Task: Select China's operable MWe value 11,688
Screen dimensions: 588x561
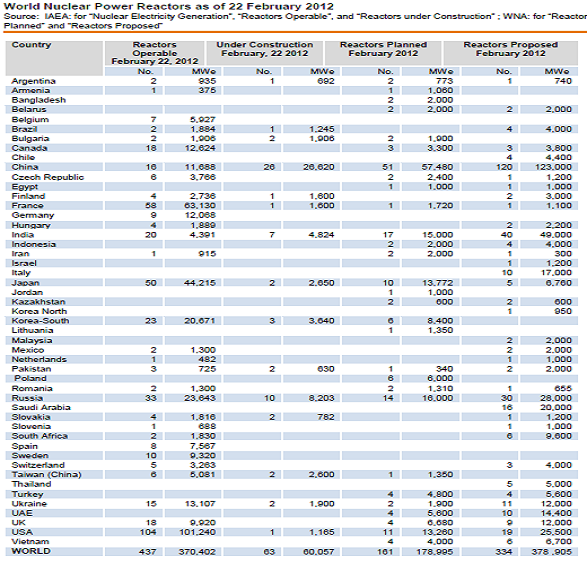Action: point(200,167)
